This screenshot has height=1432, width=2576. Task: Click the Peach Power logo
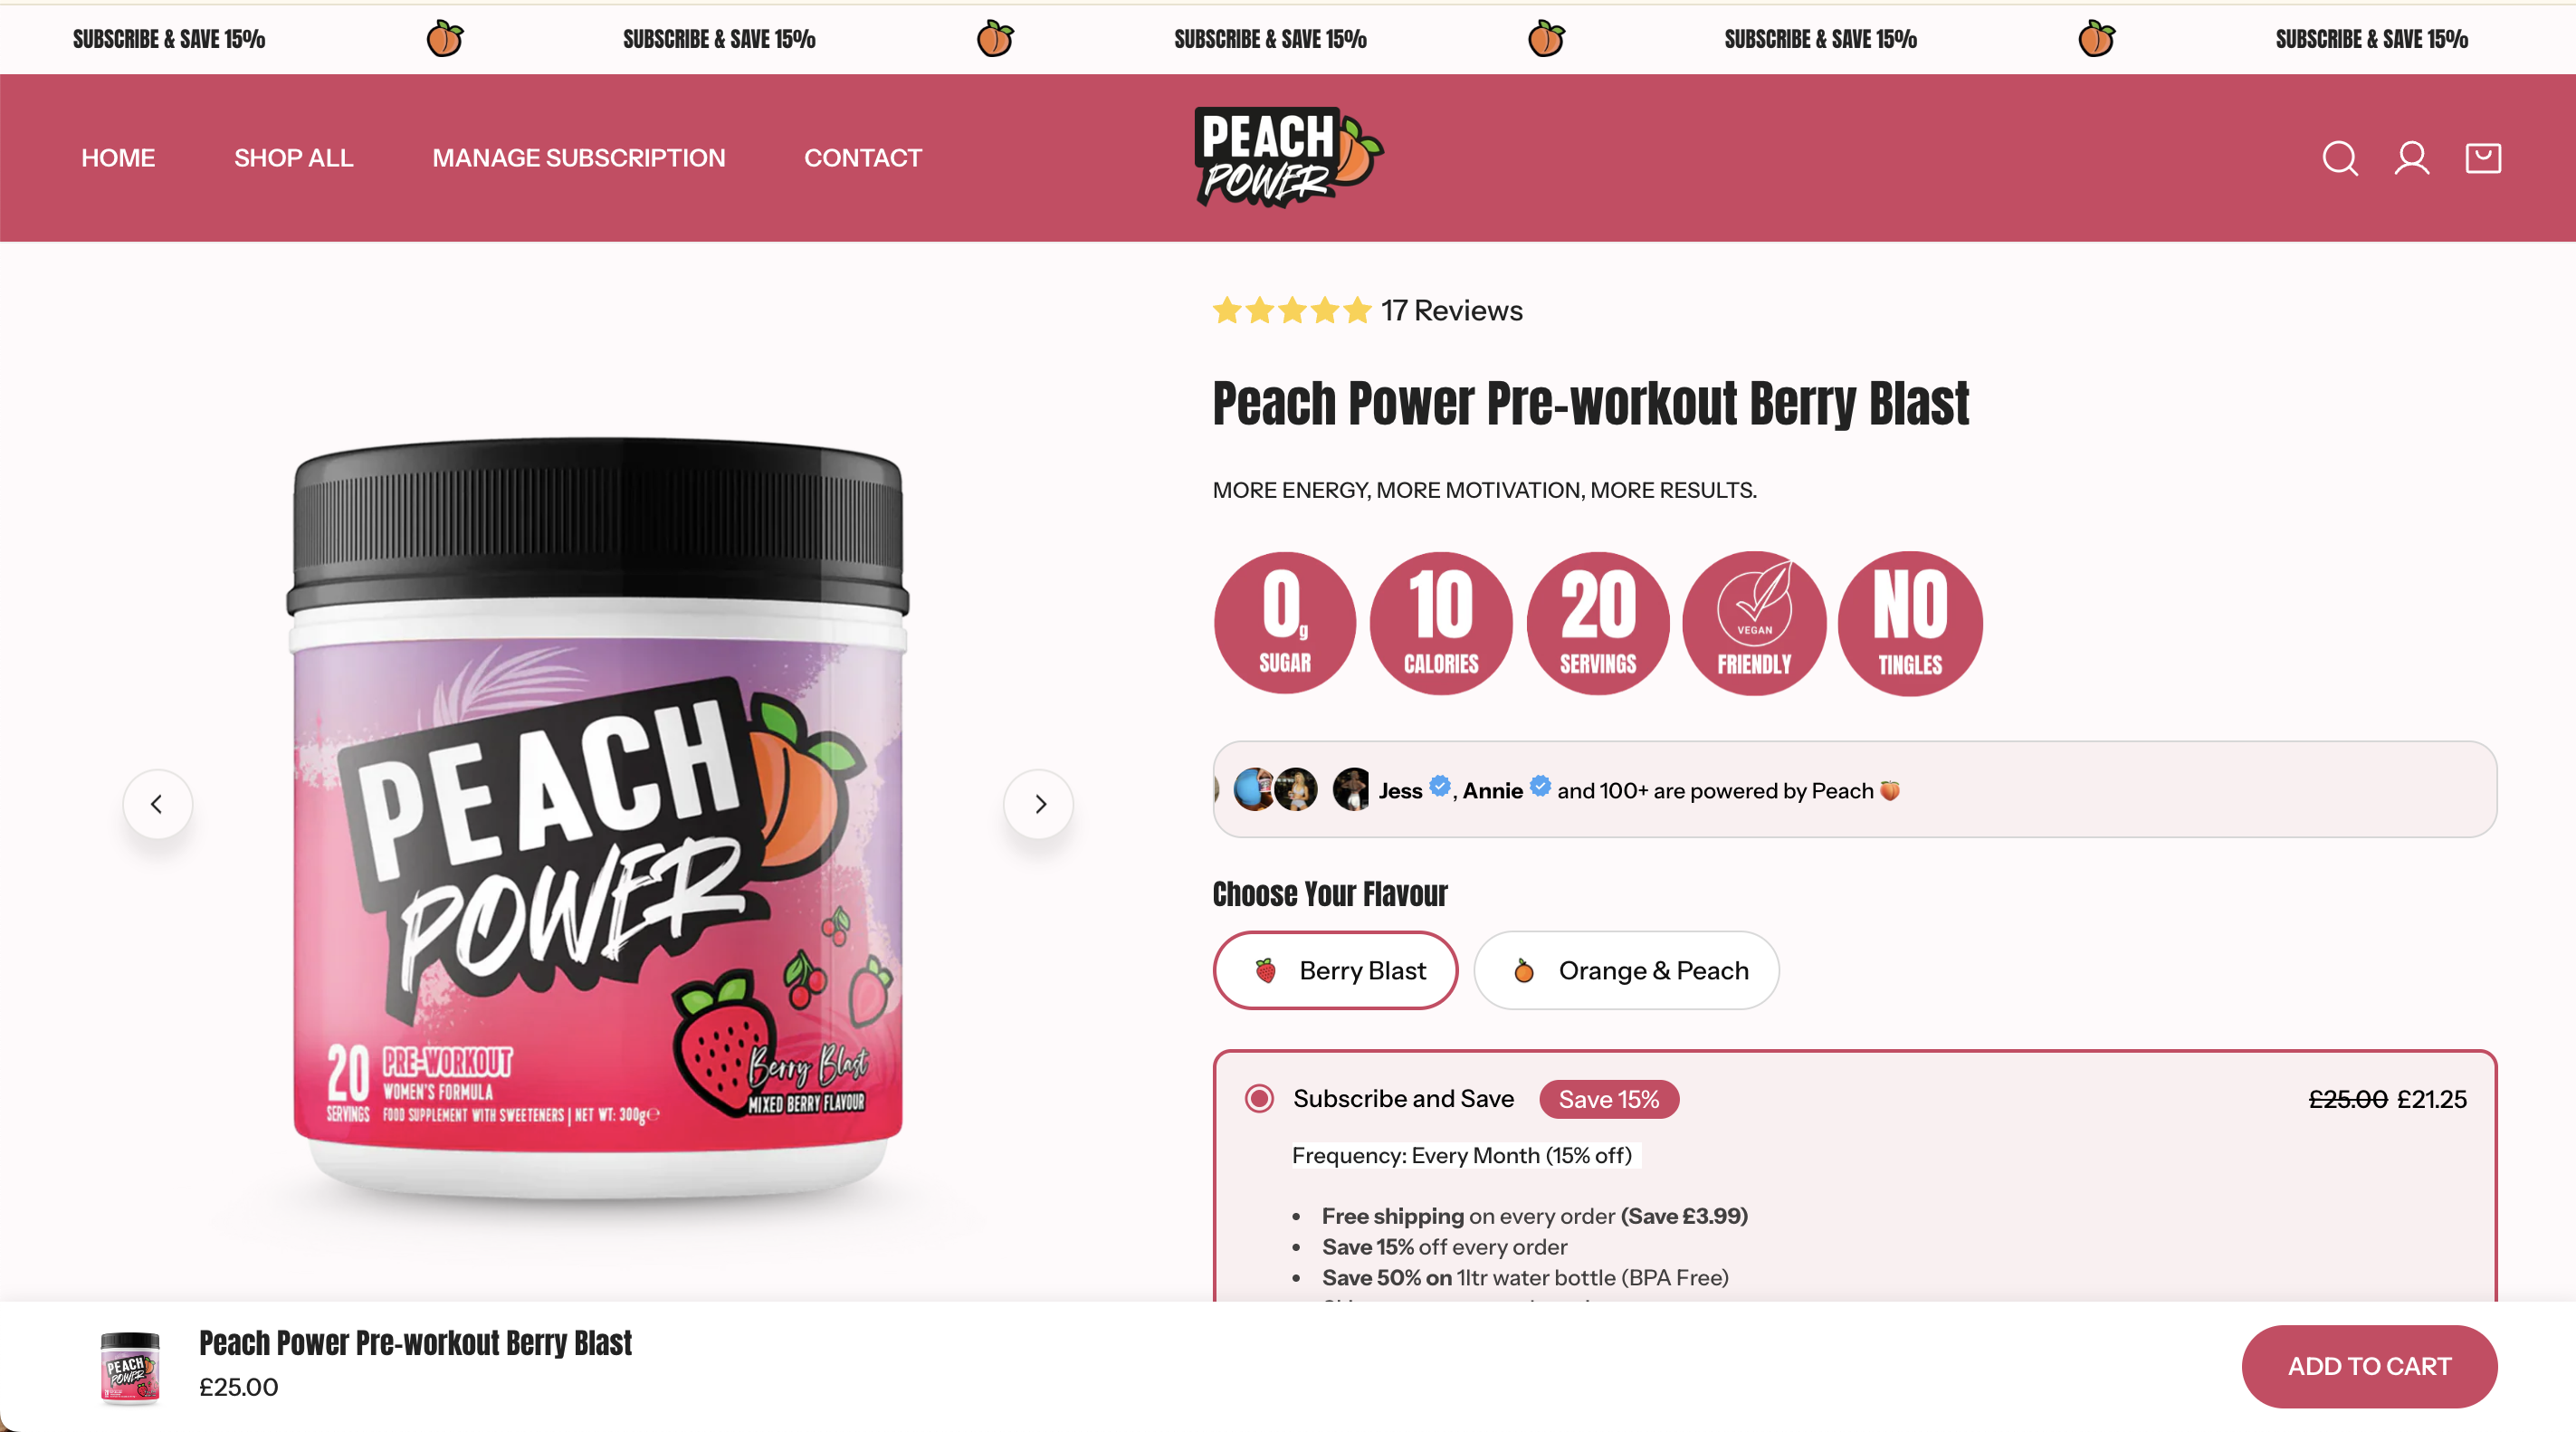tap(1288, 158)
